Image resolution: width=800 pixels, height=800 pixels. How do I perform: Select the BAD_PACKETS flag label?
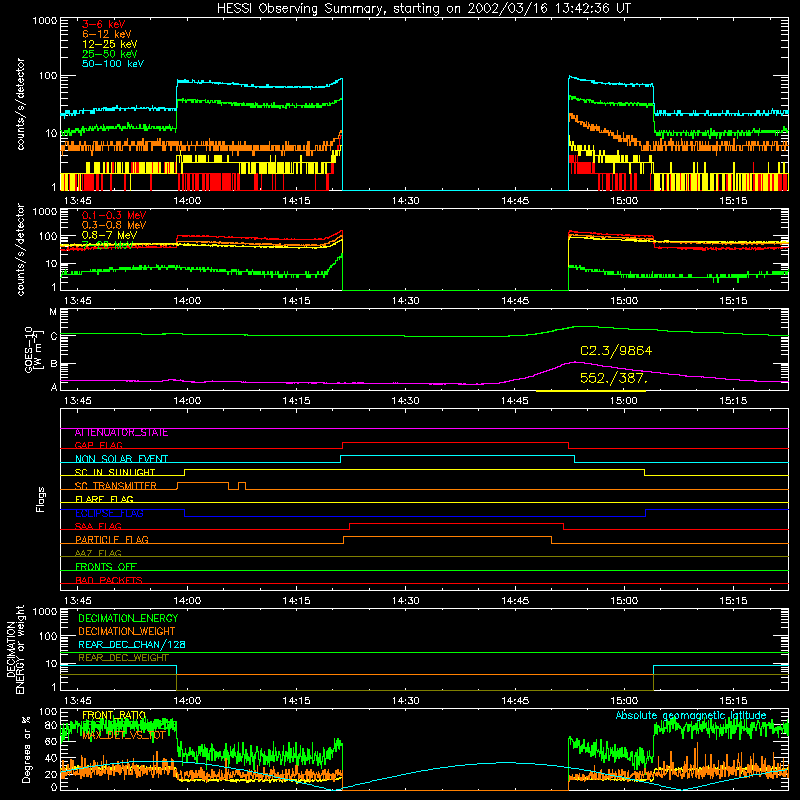(109, 580)
